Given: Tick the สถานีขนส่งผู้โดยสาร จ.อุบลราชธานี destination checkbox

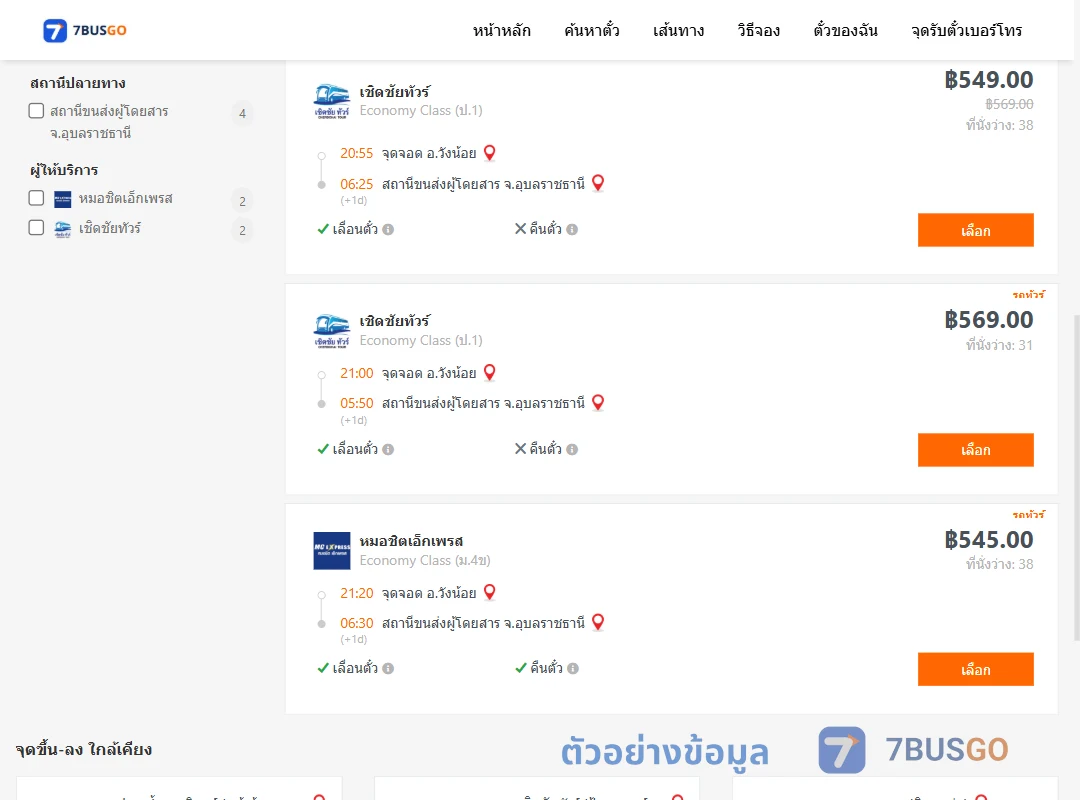Looking at the screenshot, I should [37, 111].
